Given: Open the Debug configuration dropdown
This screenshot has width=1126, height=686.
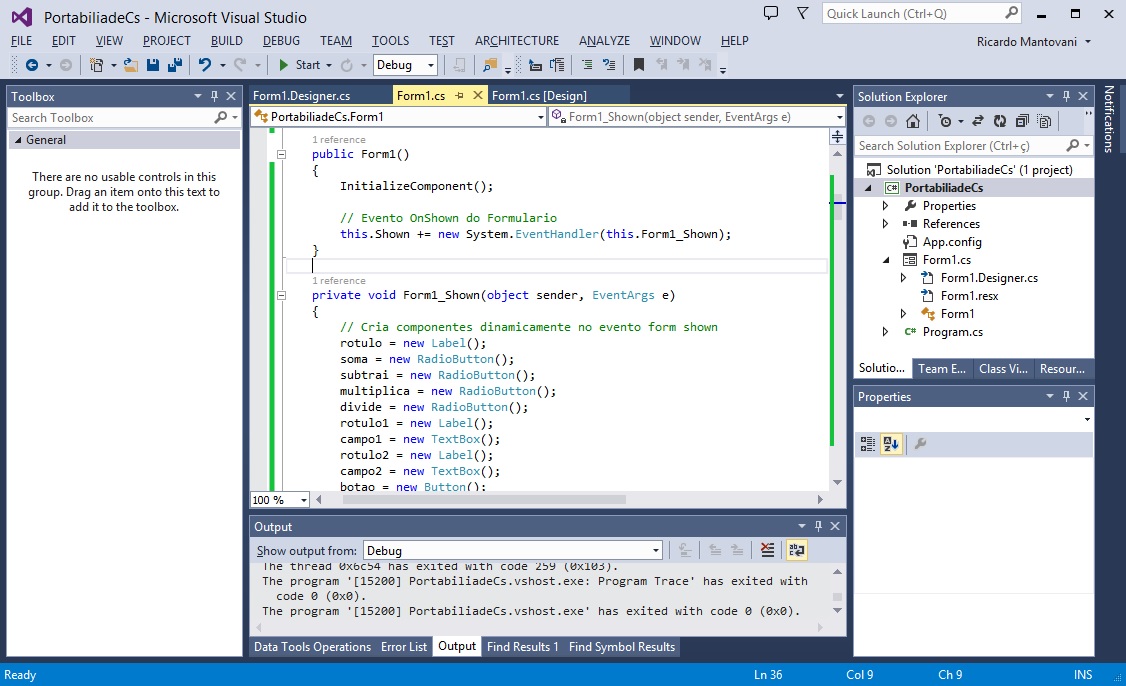Looking at the screenshot, I should point(405,65).
